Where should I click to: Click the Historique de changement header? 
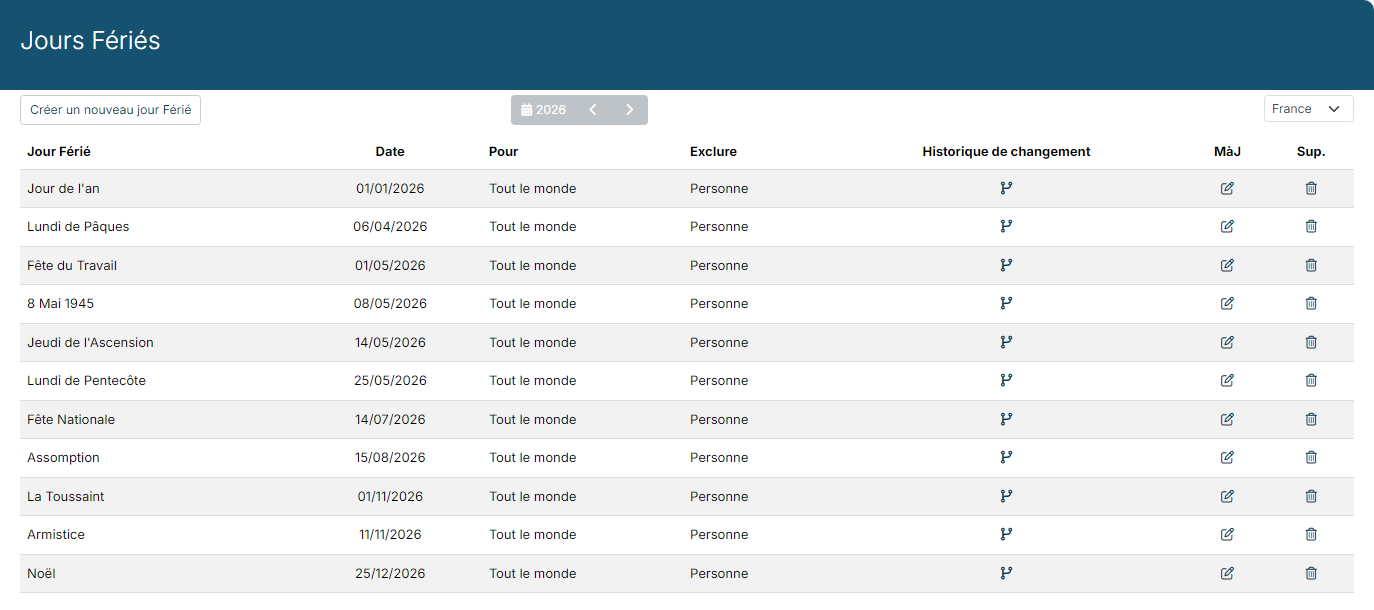coord(1006,152)
